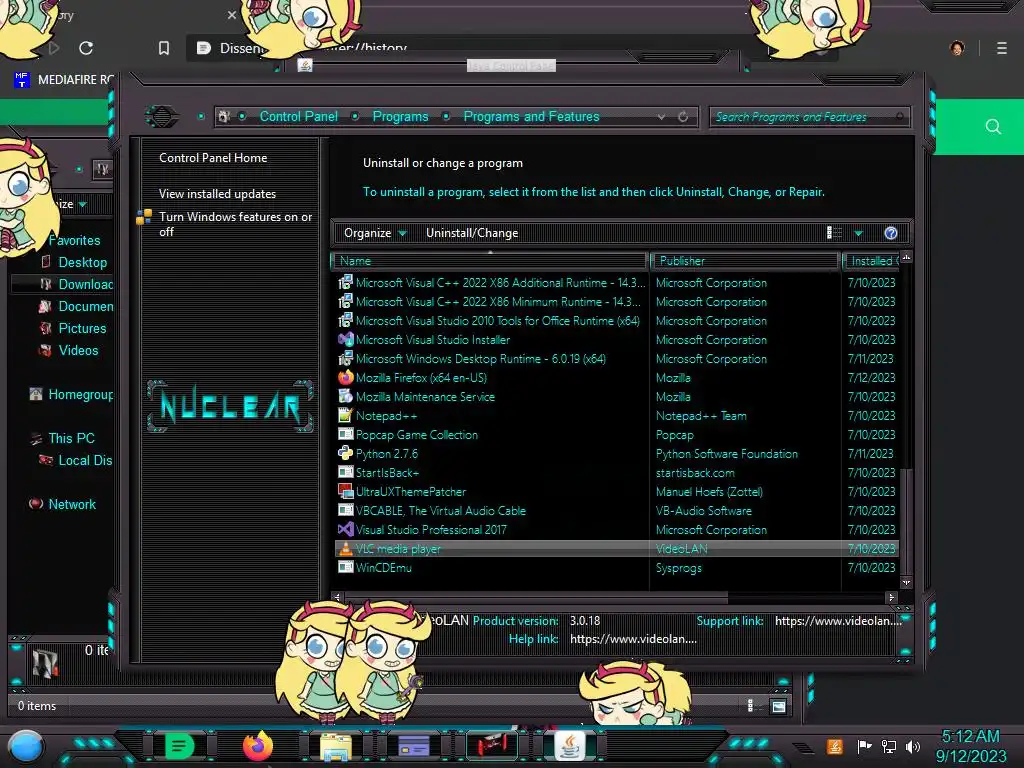Open Firefox from the taskbar
1024x768 pixels.
[x=257, y=745]
